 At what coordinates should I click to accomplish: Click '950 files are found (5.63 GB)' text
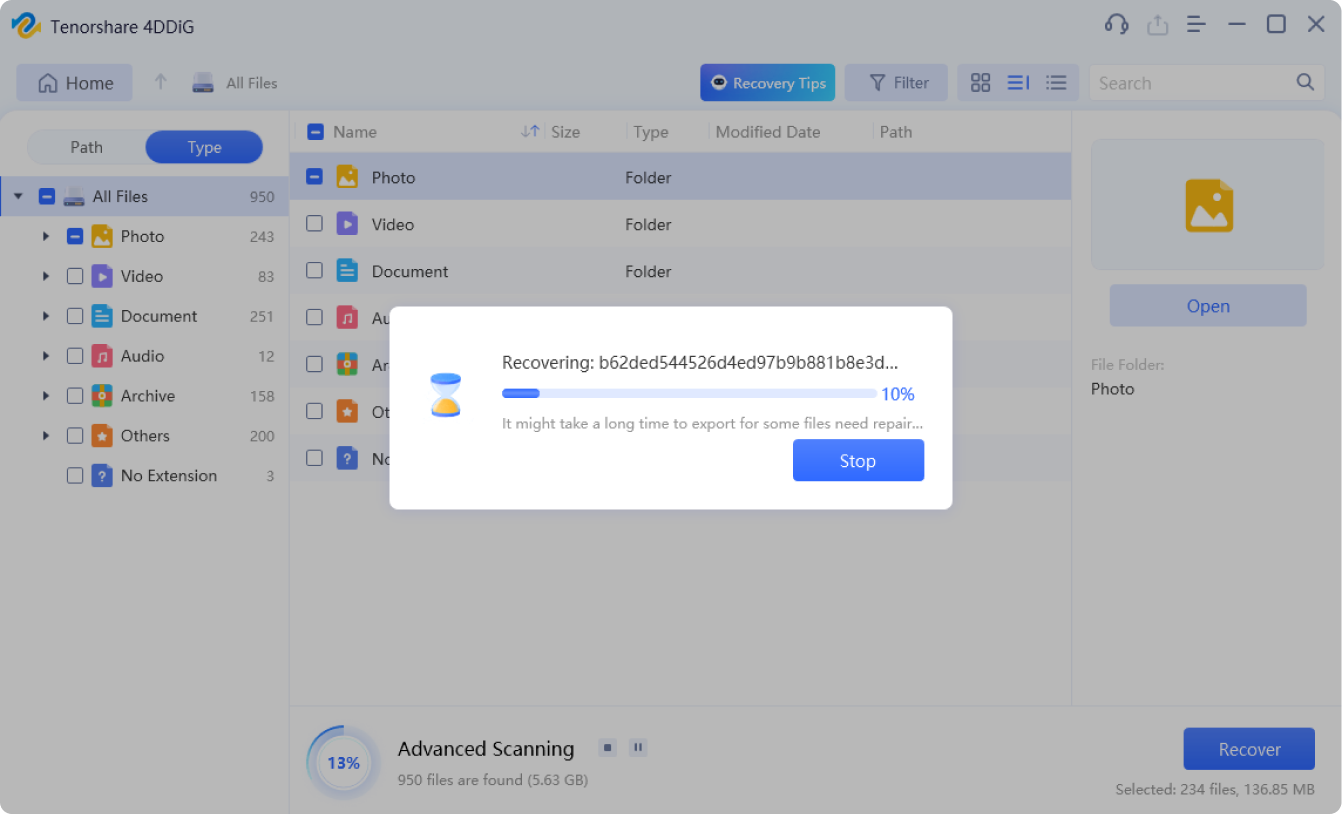point(493,779)
